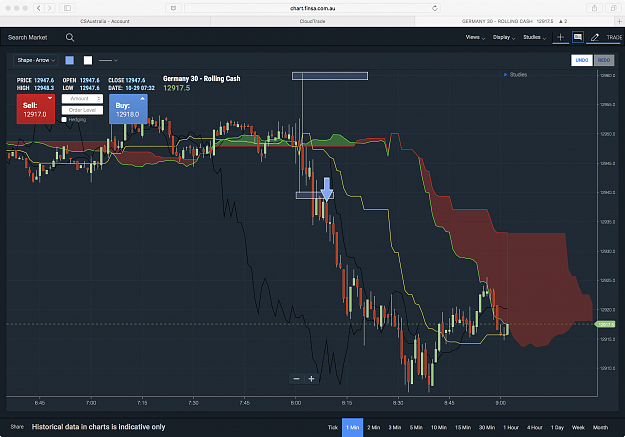Click the Safari address bar
This screenshot has height=437, width=625.
pos(312,8)
